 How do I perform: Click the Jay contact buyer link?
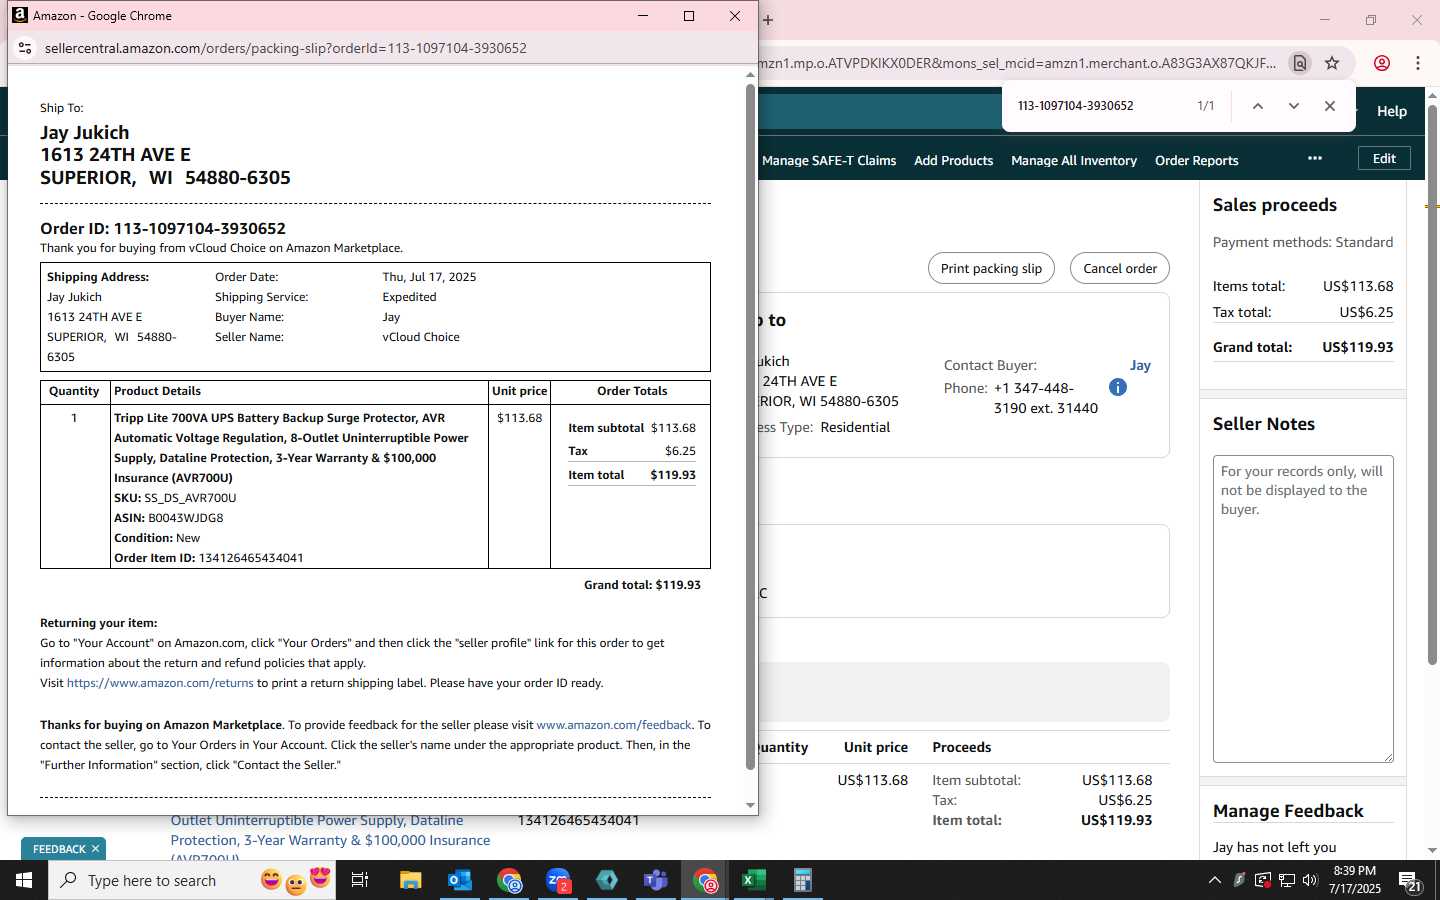pos(1140,365)
